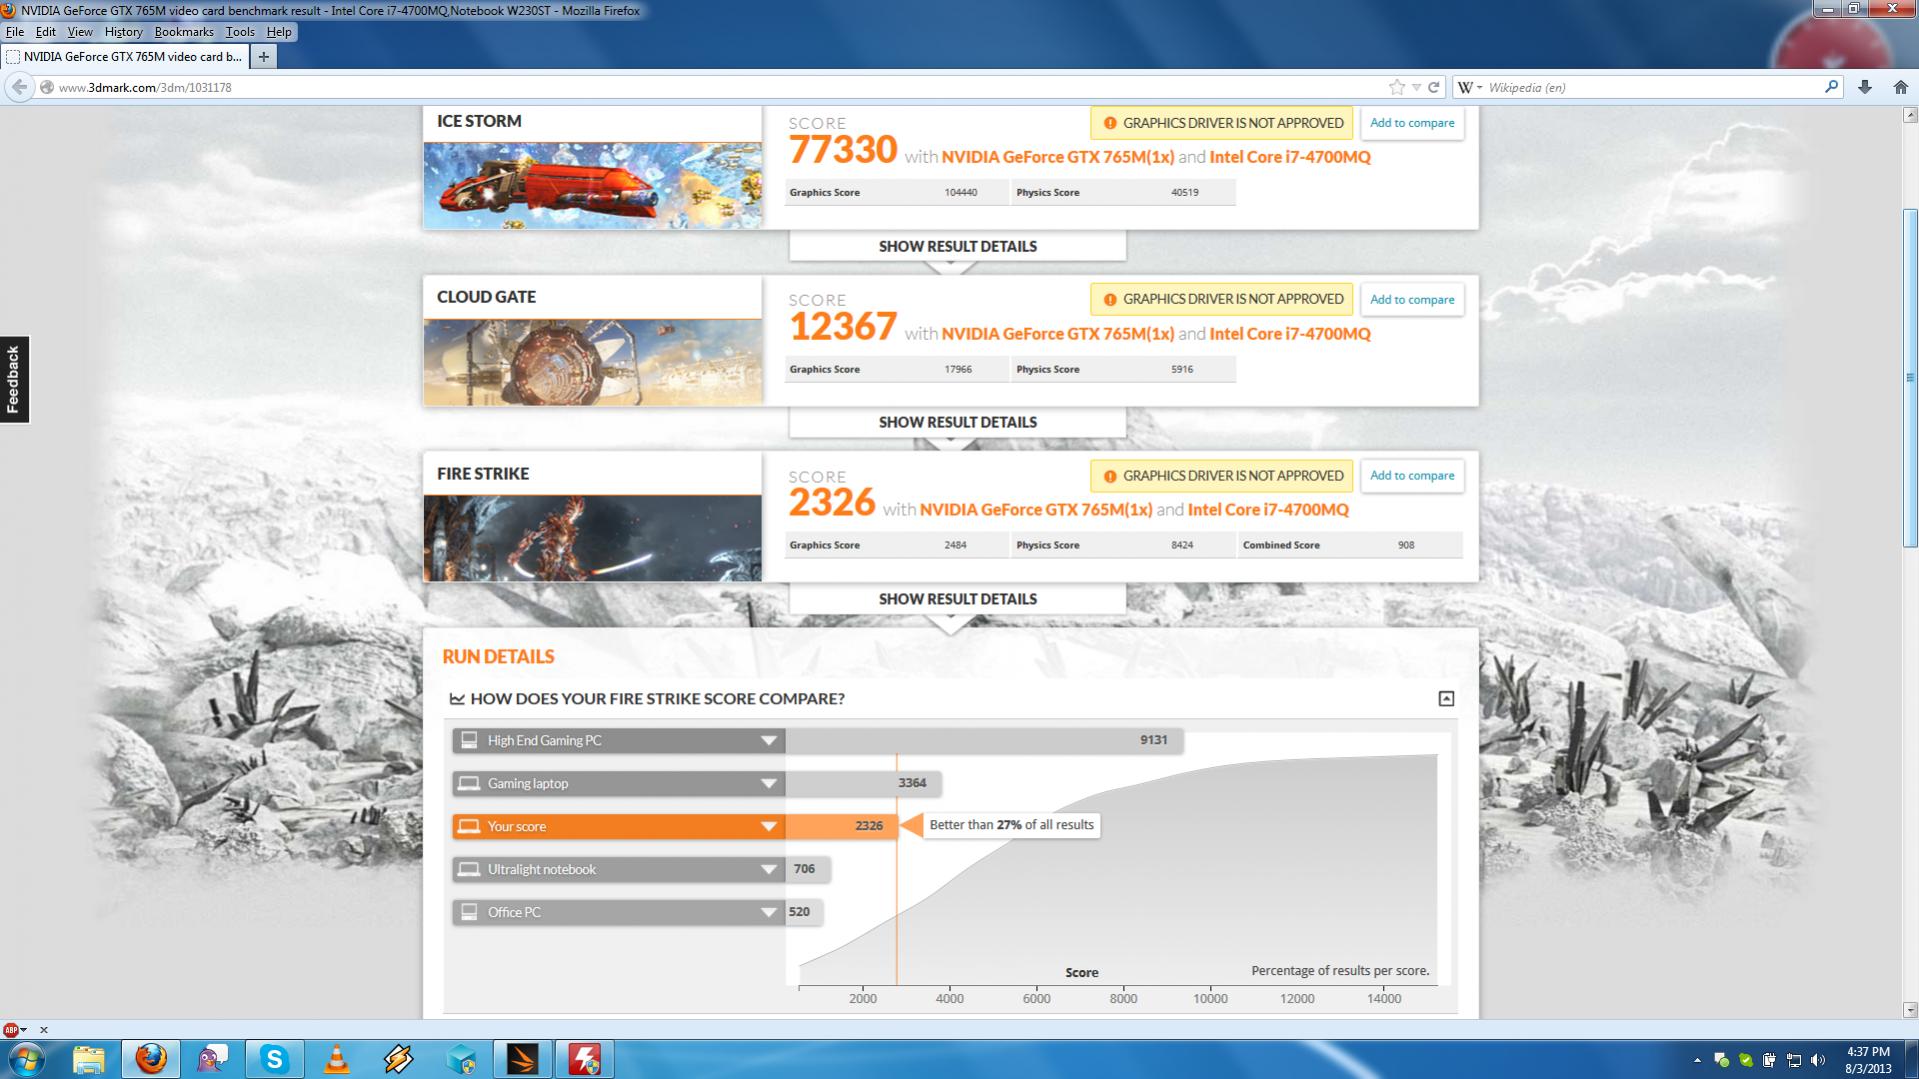This screenshot has width=1919, height=1079.
Task: Add Ice Storm result to compare
Action: click(1412, 123)
